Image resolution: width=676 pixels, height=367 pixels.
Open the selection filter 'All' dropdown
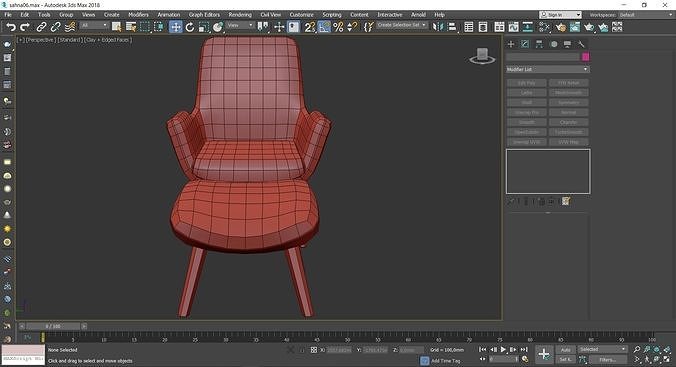click(x=94, y=25)
